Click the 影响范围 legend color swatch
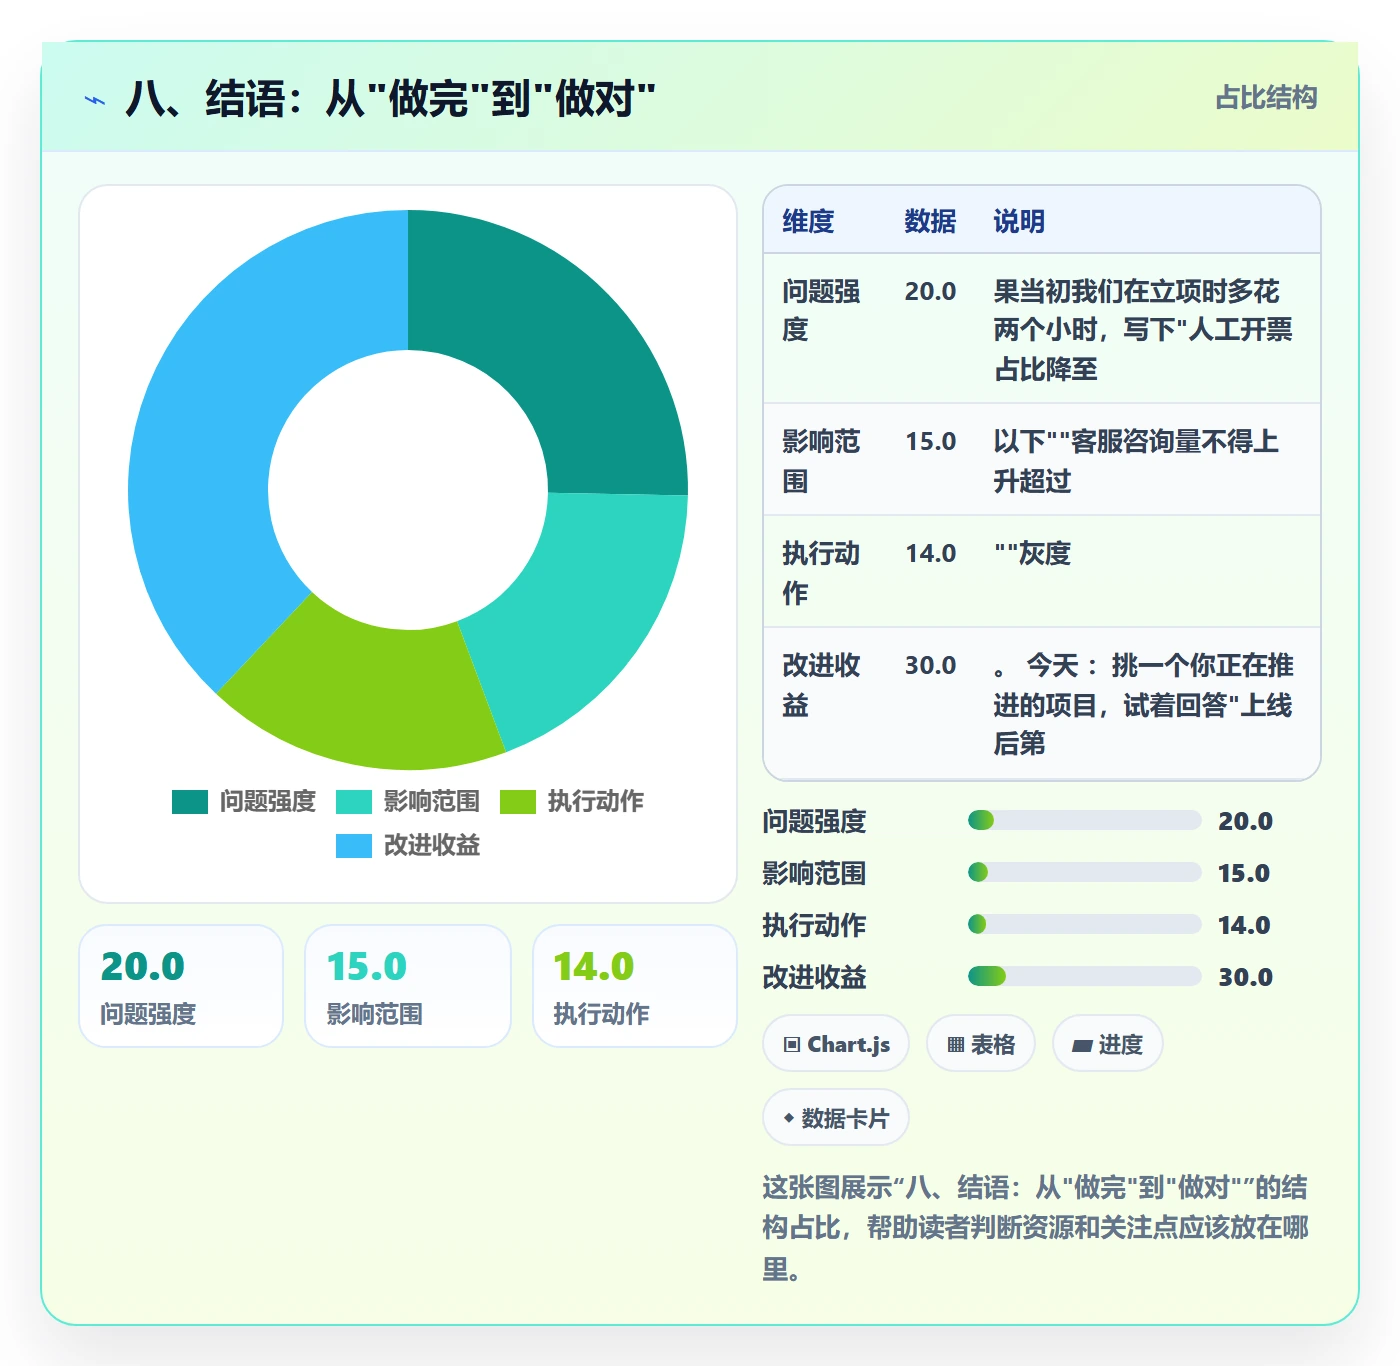Viewport: 1400px width, 1366px height. pyautogui.click(x=354, y=802)
